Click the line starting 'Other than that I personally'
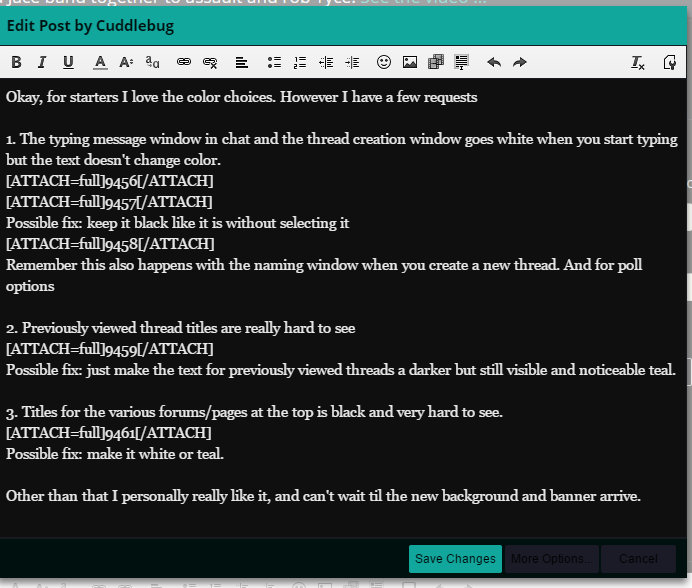 pos(323,496)
